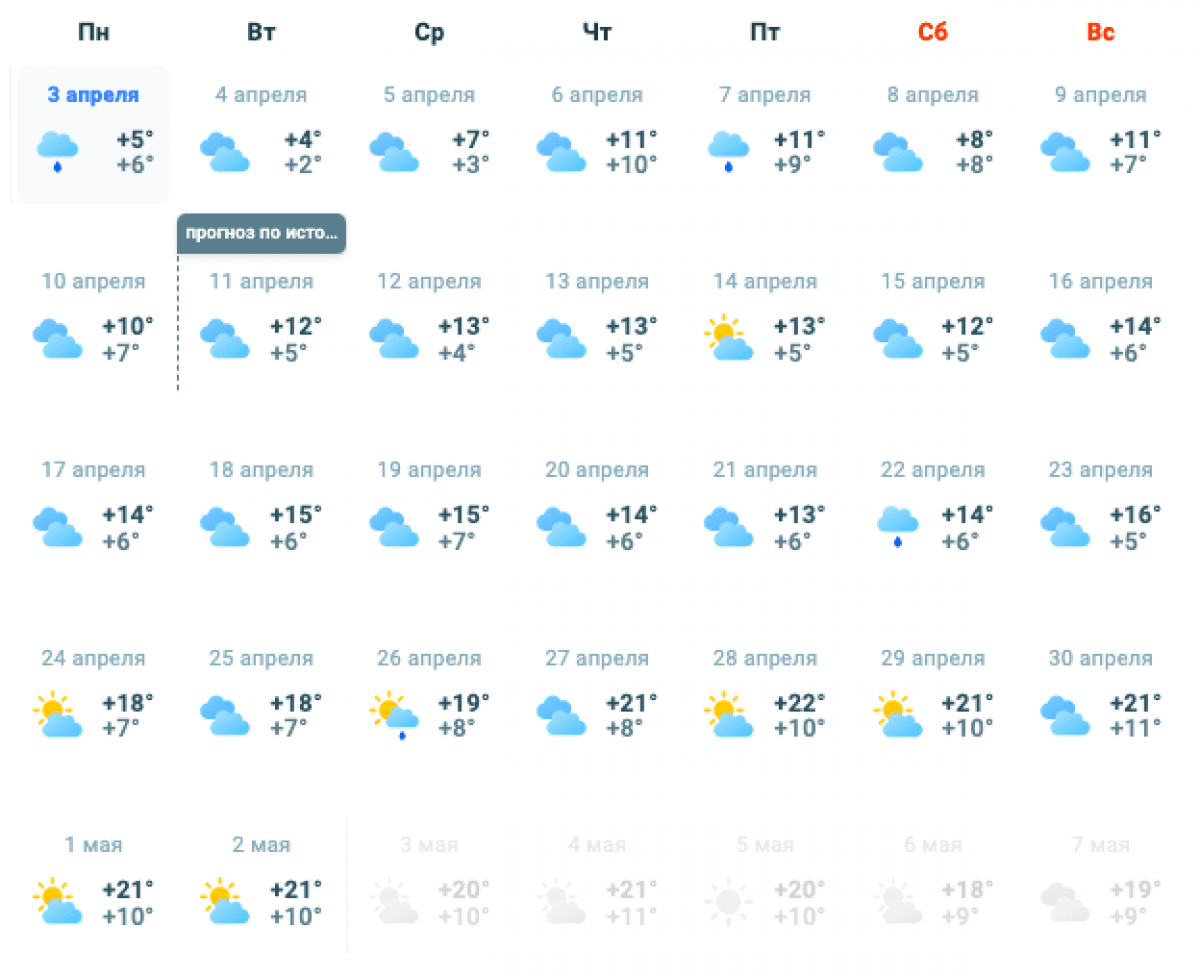The image size is (1200, 977).
Task: Select the highlighted 3 апреля date
Action: 93,95
